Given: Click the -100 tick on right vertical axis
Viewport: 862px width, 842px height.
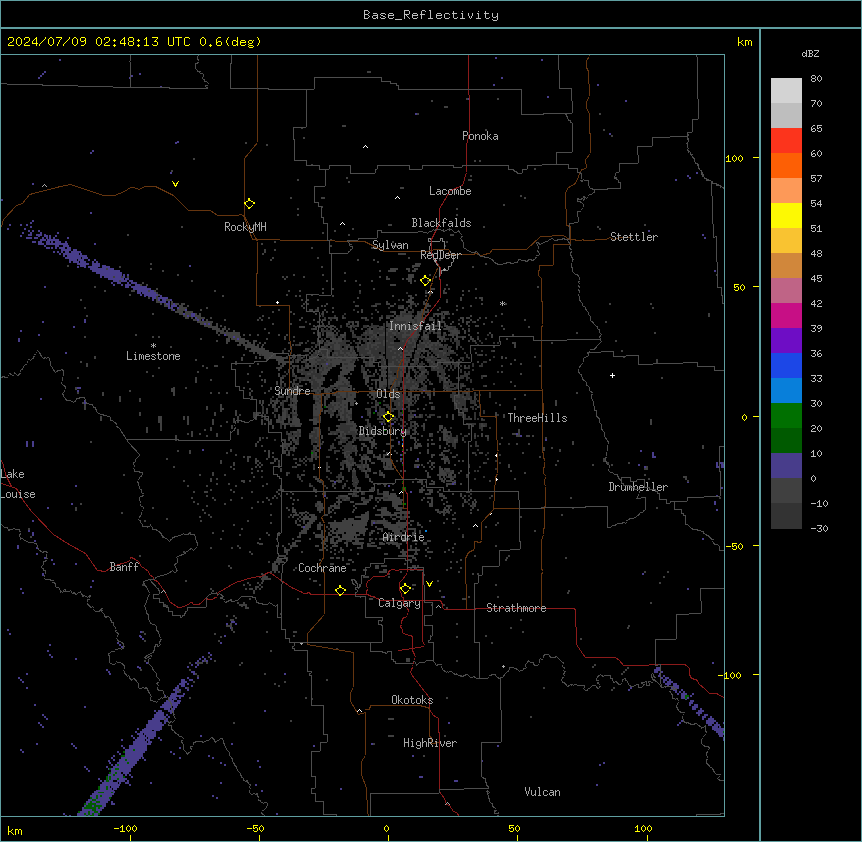Looking at the screenshot, I should tap(731, 675).
